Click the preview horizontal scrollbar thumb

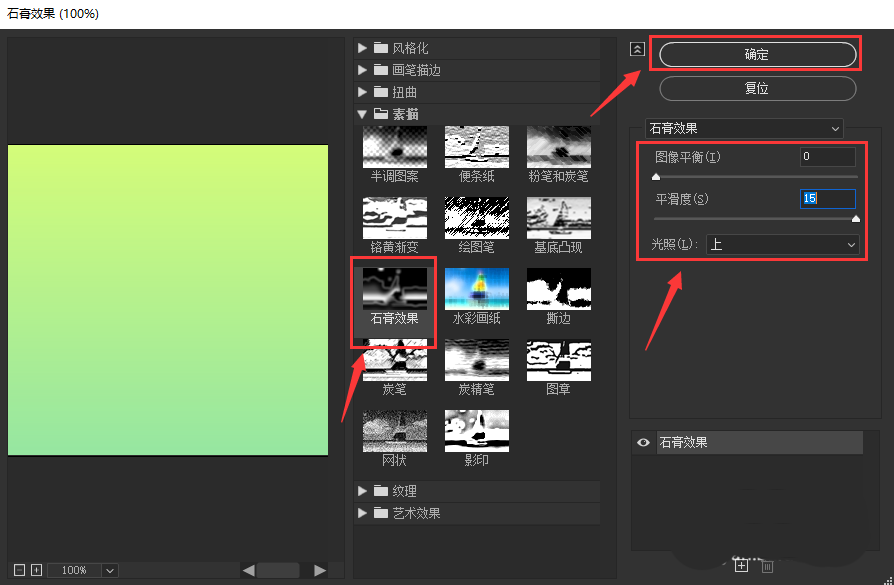(x=278, y=570)
